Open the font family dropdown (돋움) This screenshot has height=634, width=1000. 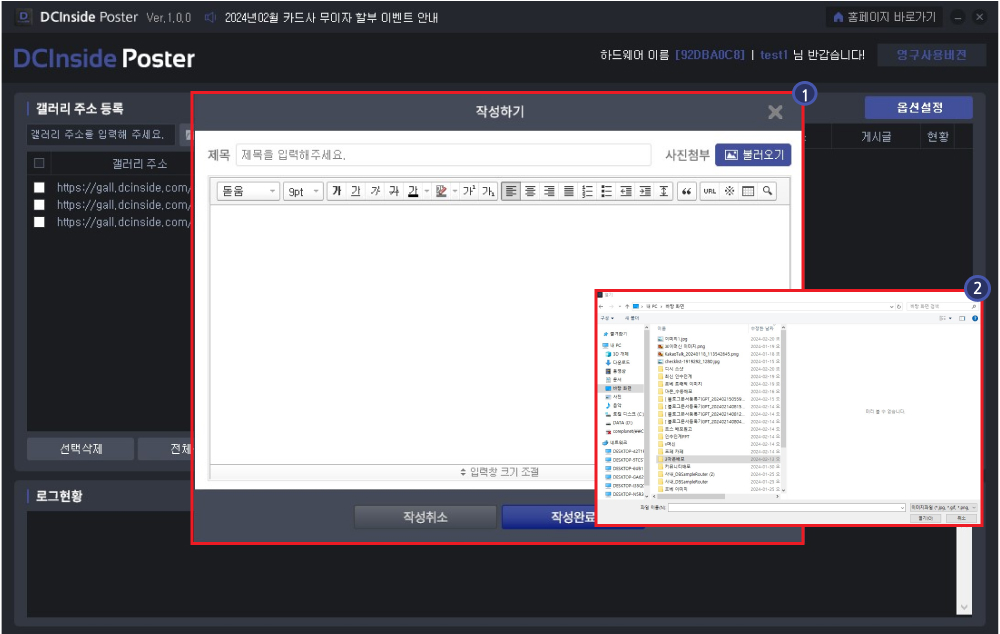(x=248, y=191)
